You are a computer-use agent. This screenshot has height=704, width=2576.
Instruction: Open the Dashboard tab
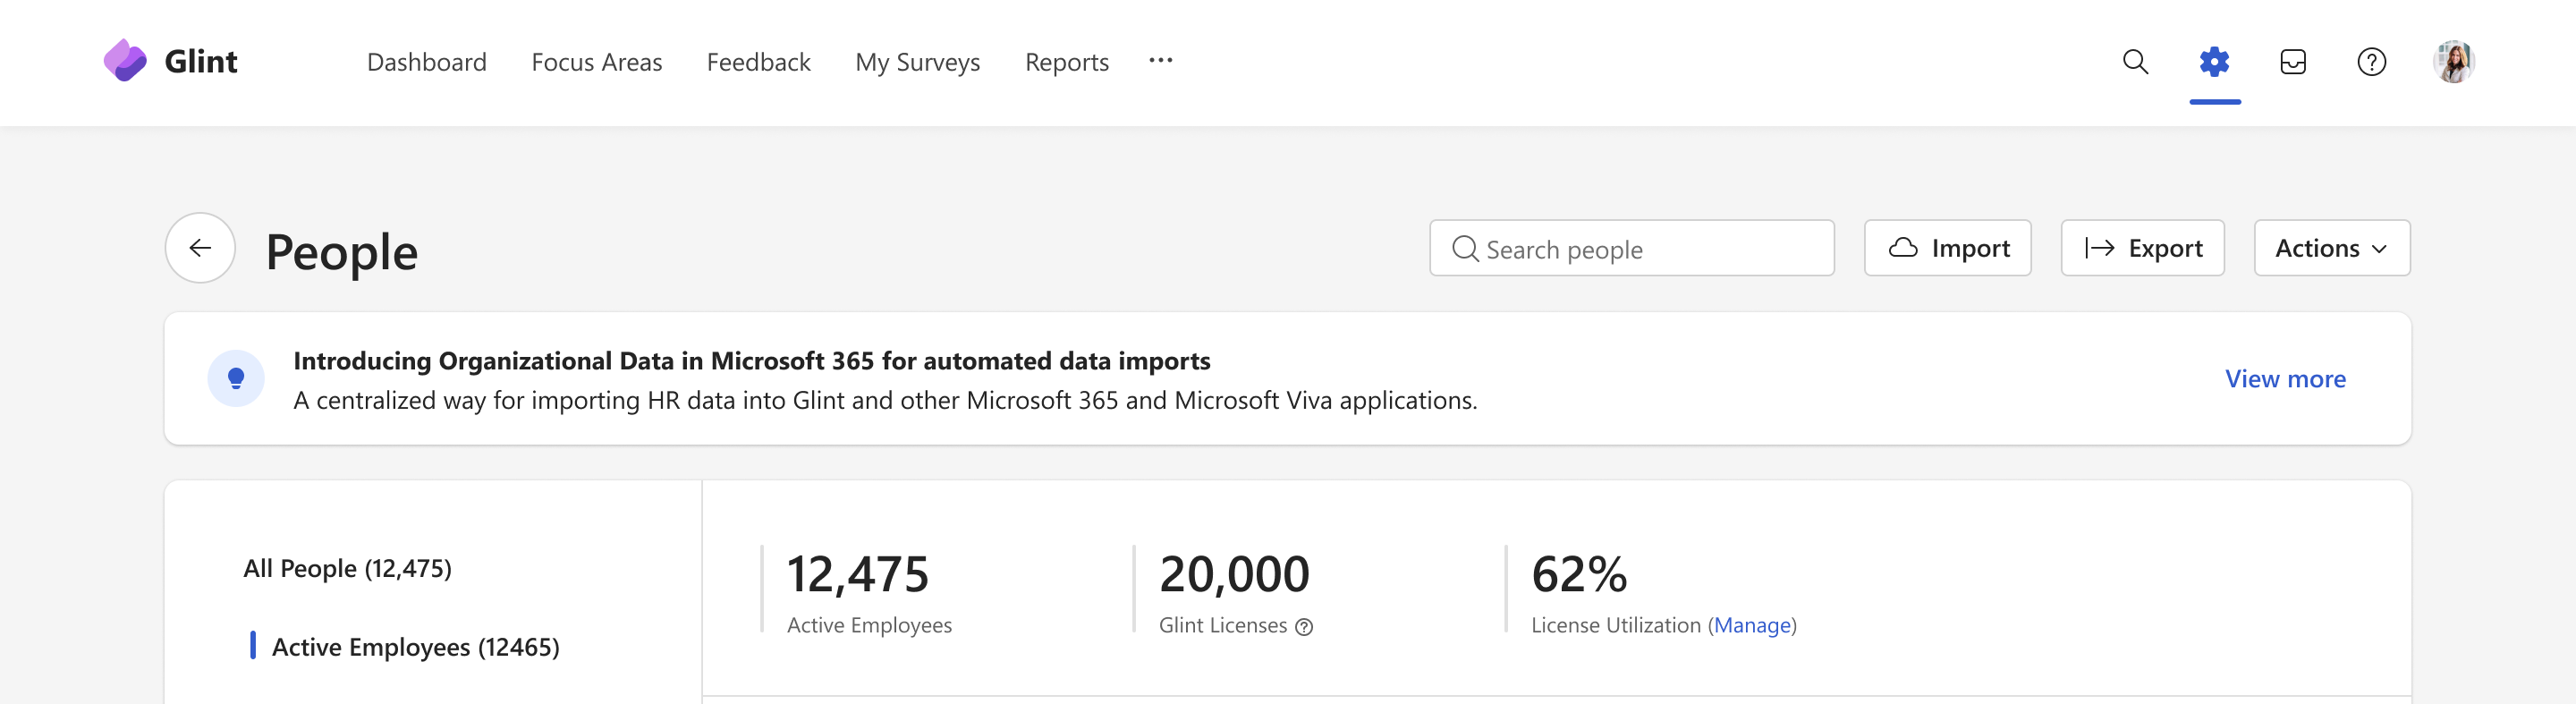pos(426,62)
